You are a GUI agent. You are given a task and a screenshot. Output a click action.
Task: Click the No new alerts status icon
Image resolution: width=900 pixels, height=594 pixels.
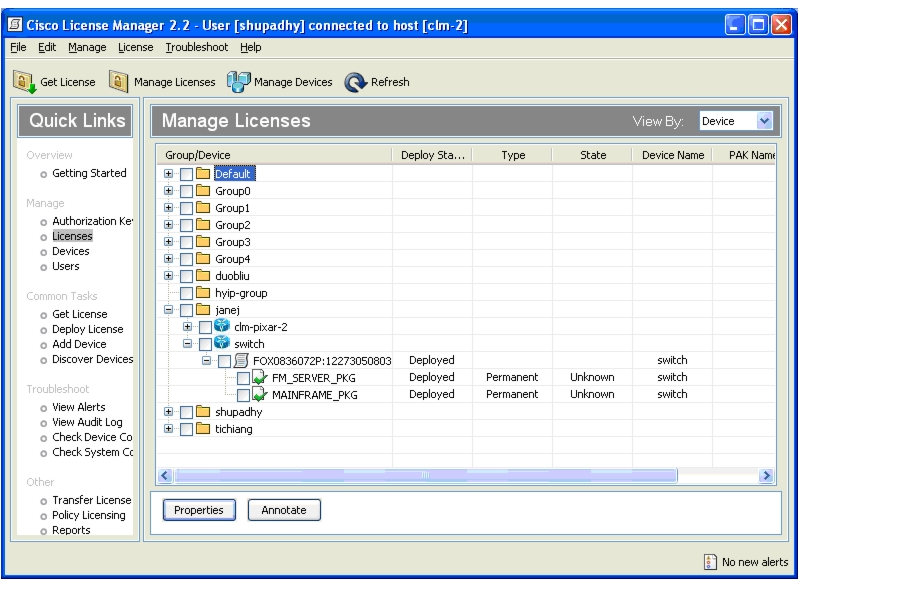point(710,562)
